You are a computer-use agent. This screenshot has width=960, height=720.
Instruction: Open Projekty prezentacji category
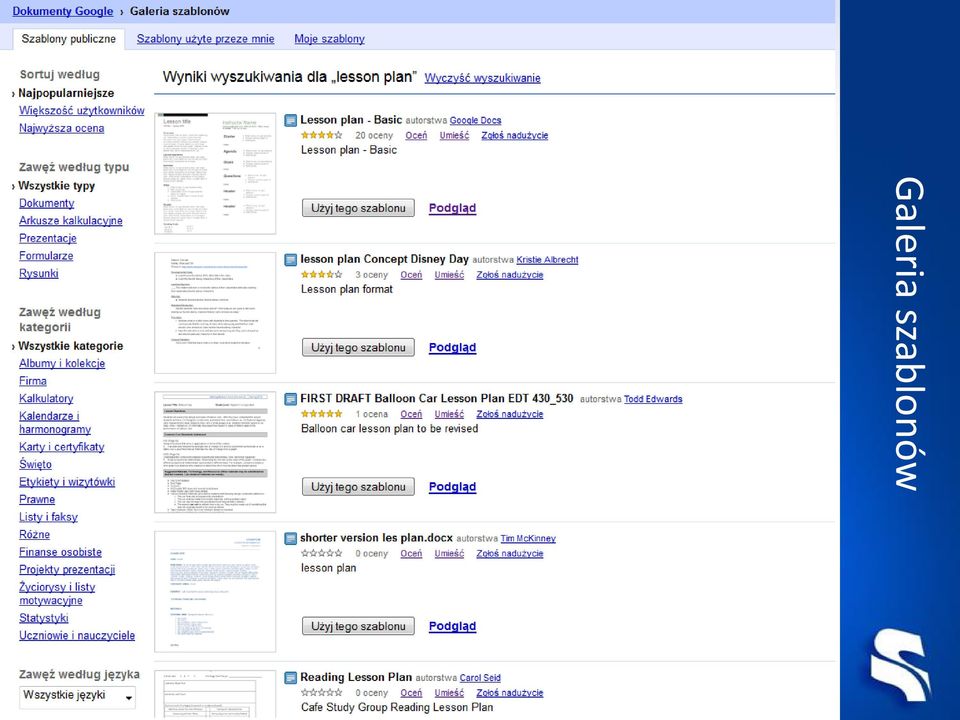pos(67,570)
